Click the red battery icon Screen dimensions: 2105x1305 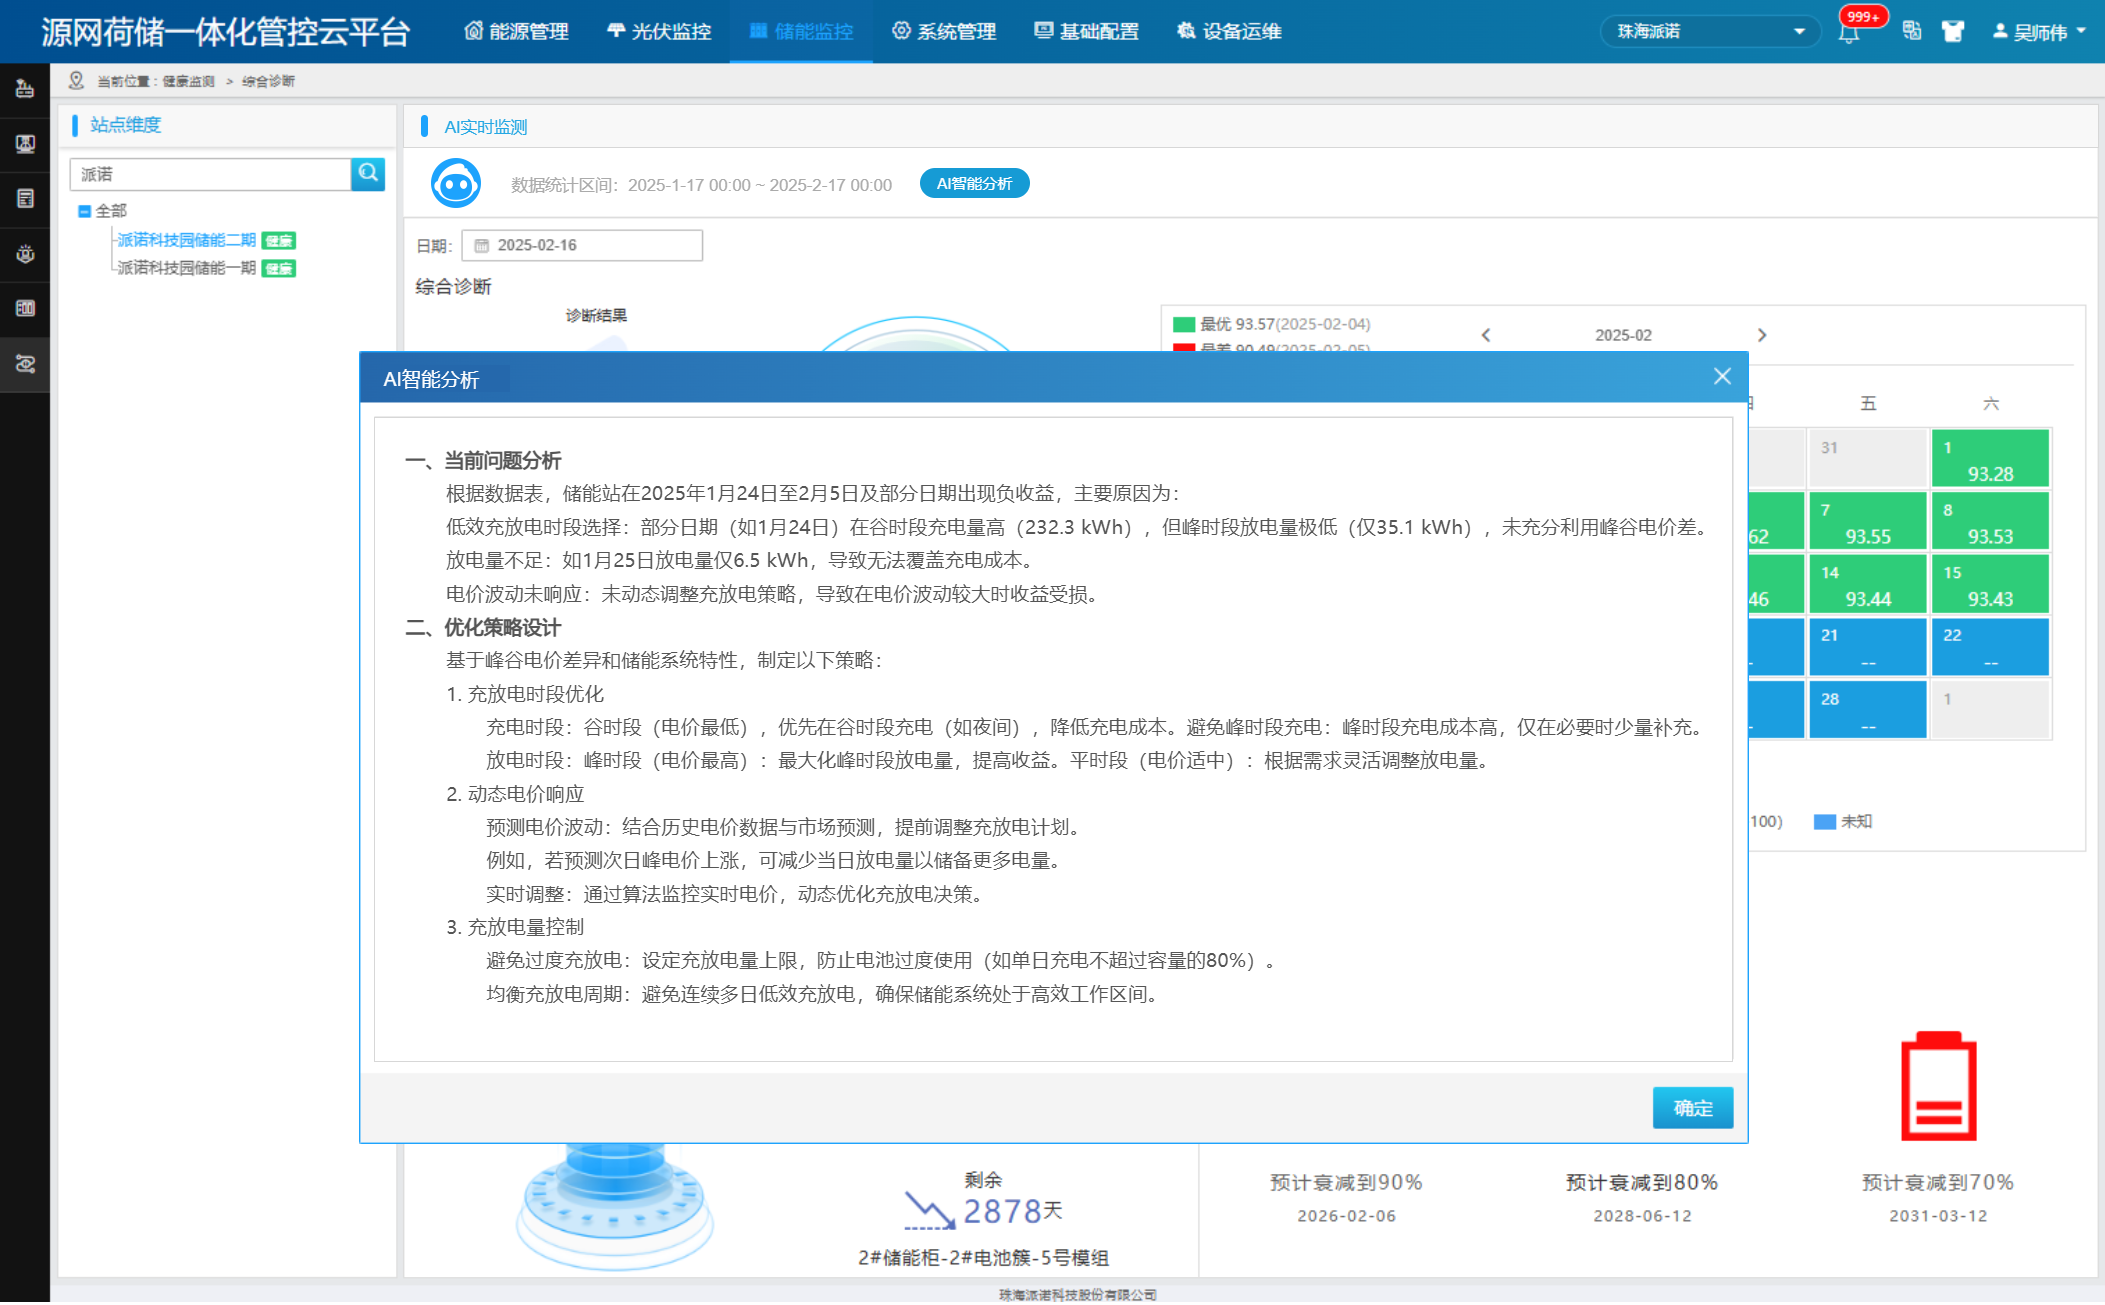pos(1938,1086)
